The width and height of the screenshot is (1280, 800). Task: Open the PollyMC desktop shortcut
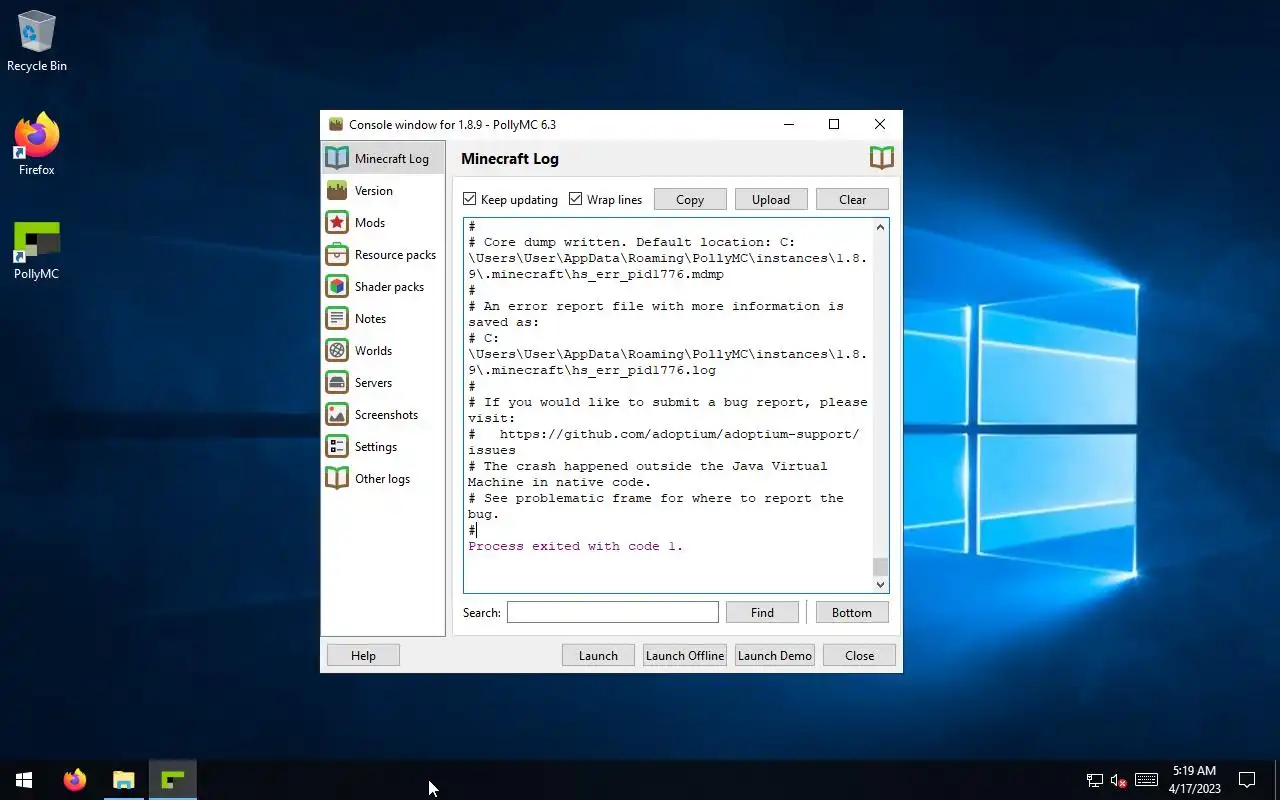pos(37,250)
